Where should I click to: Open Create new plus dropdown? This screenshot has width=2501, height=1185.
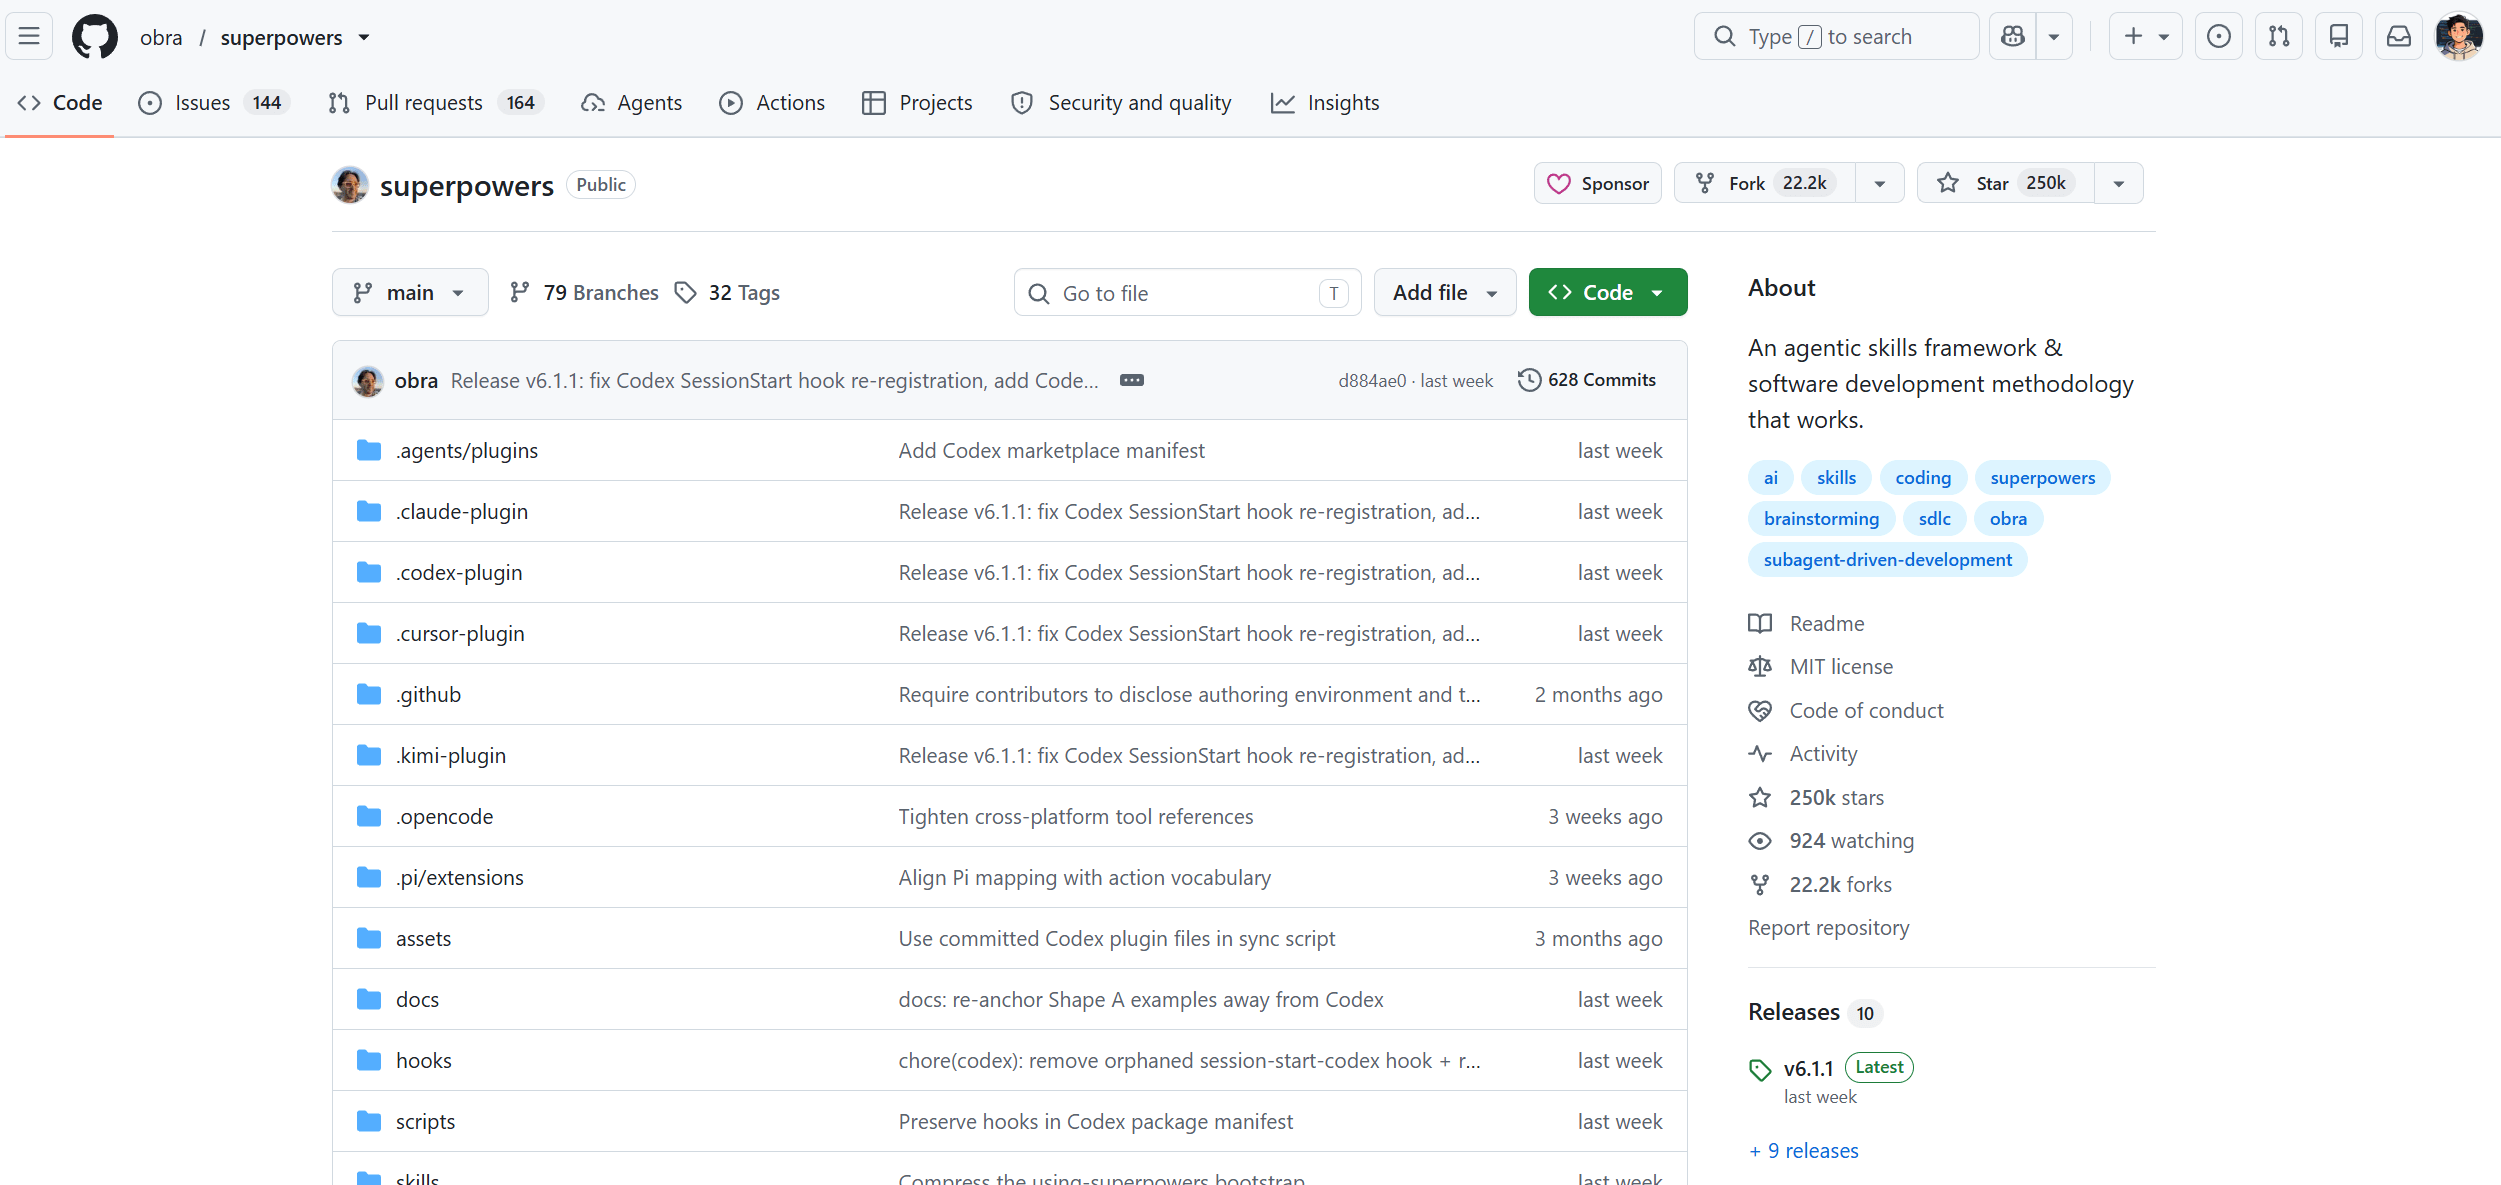(x=2146, y=37)
